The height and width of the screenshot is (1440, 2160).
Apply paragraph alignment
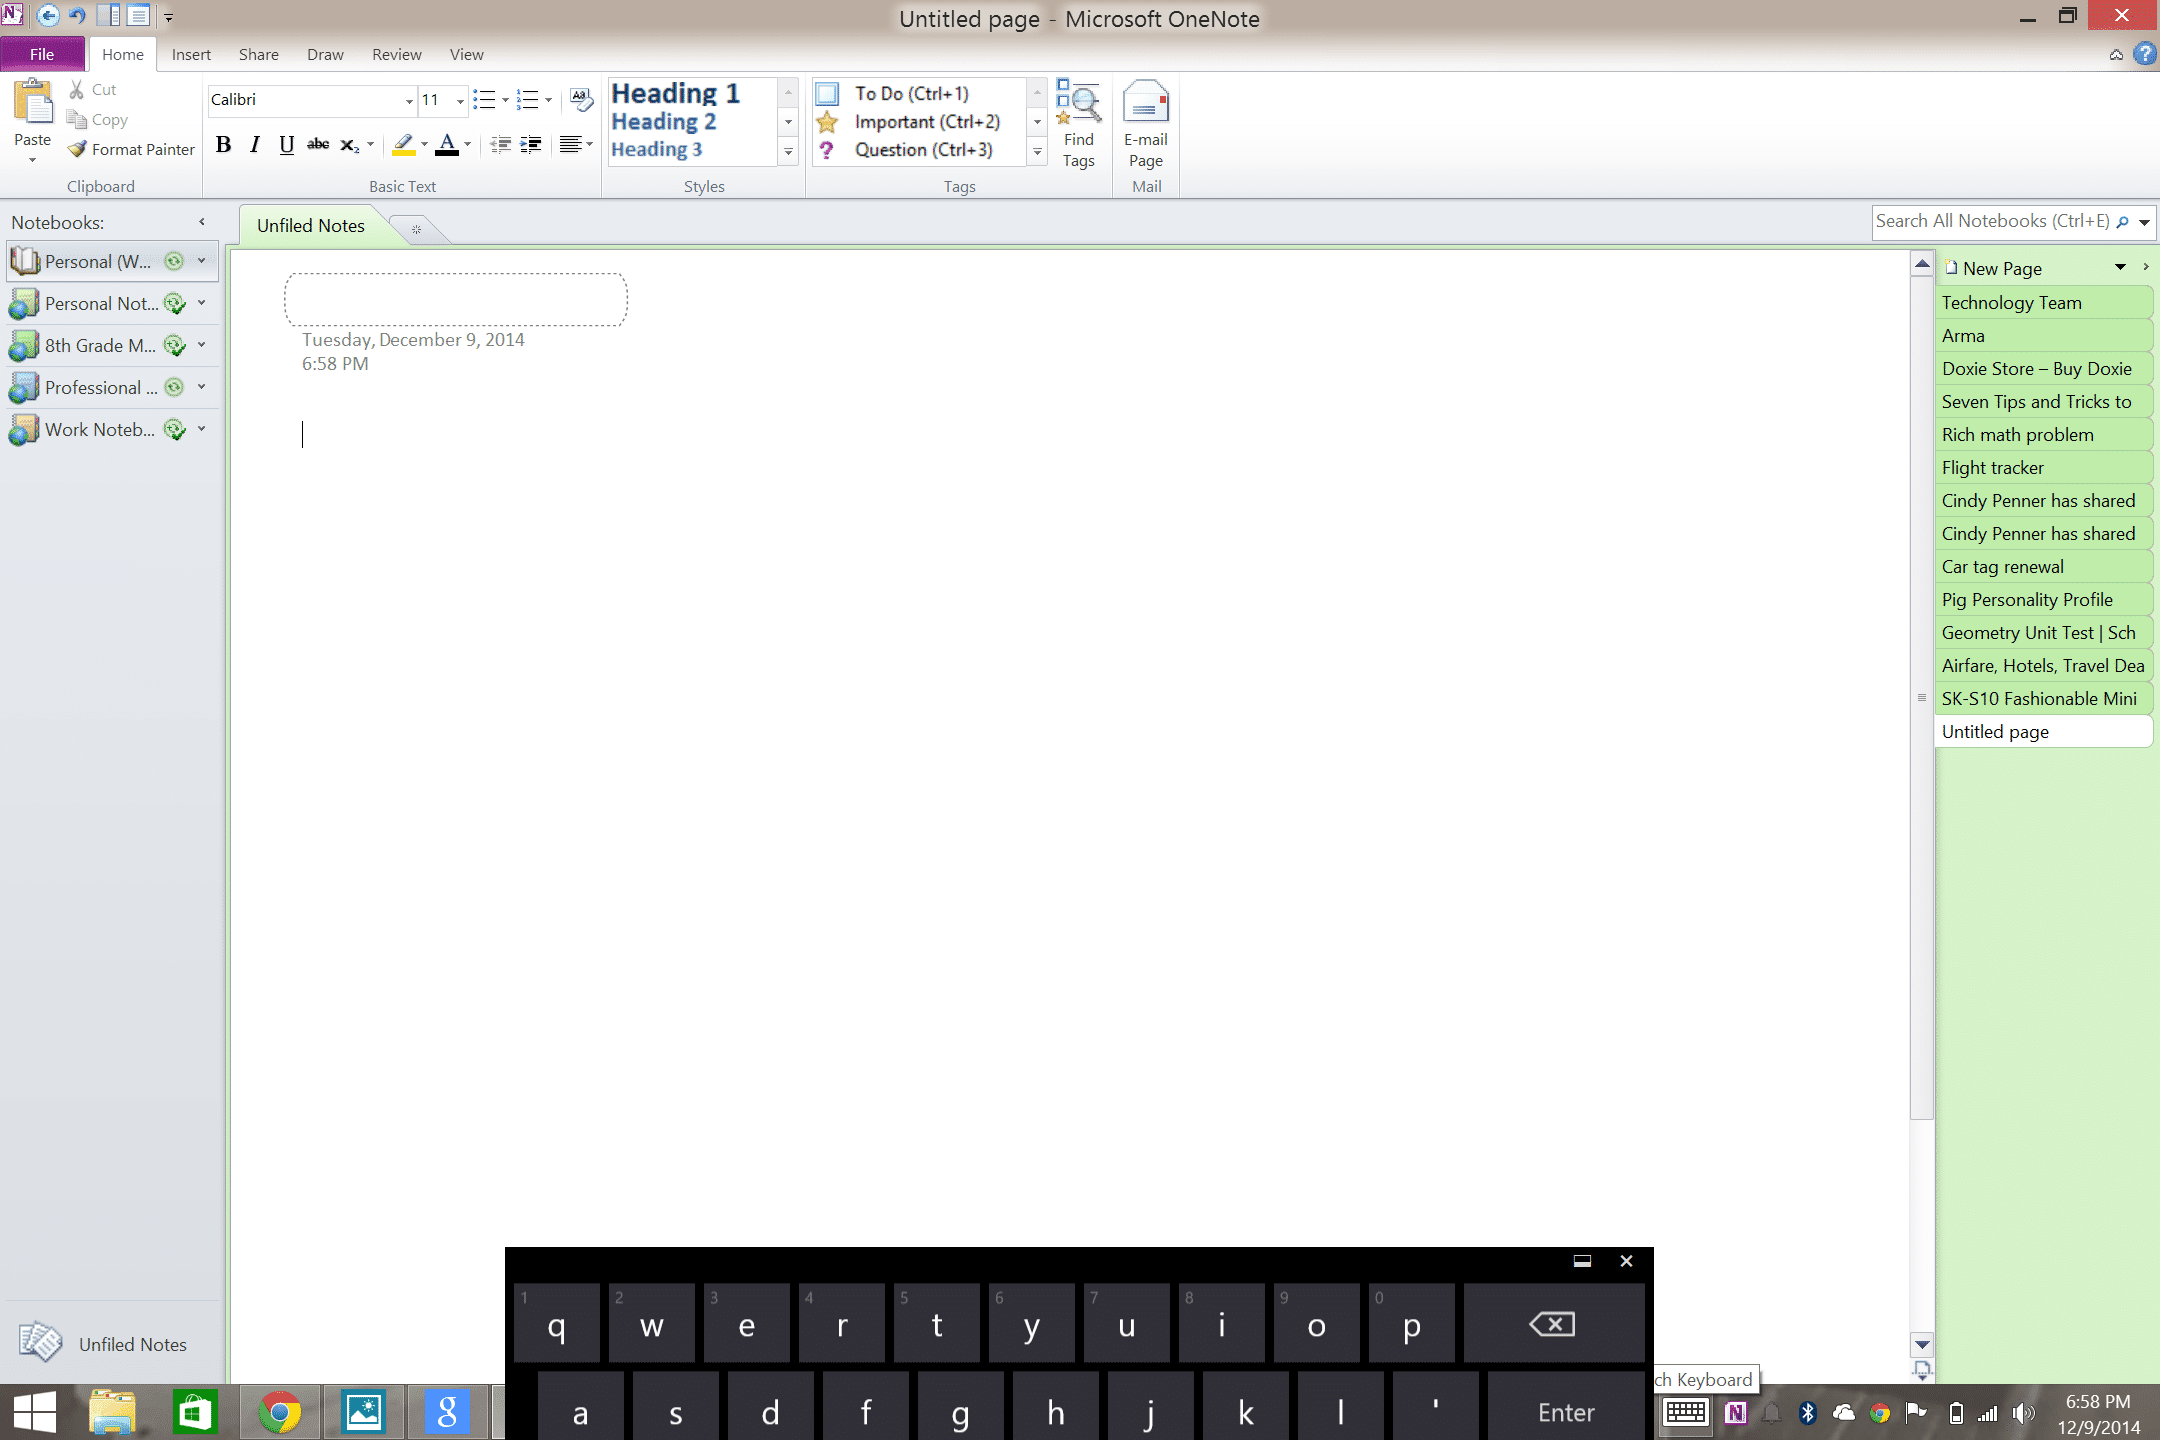570,145
